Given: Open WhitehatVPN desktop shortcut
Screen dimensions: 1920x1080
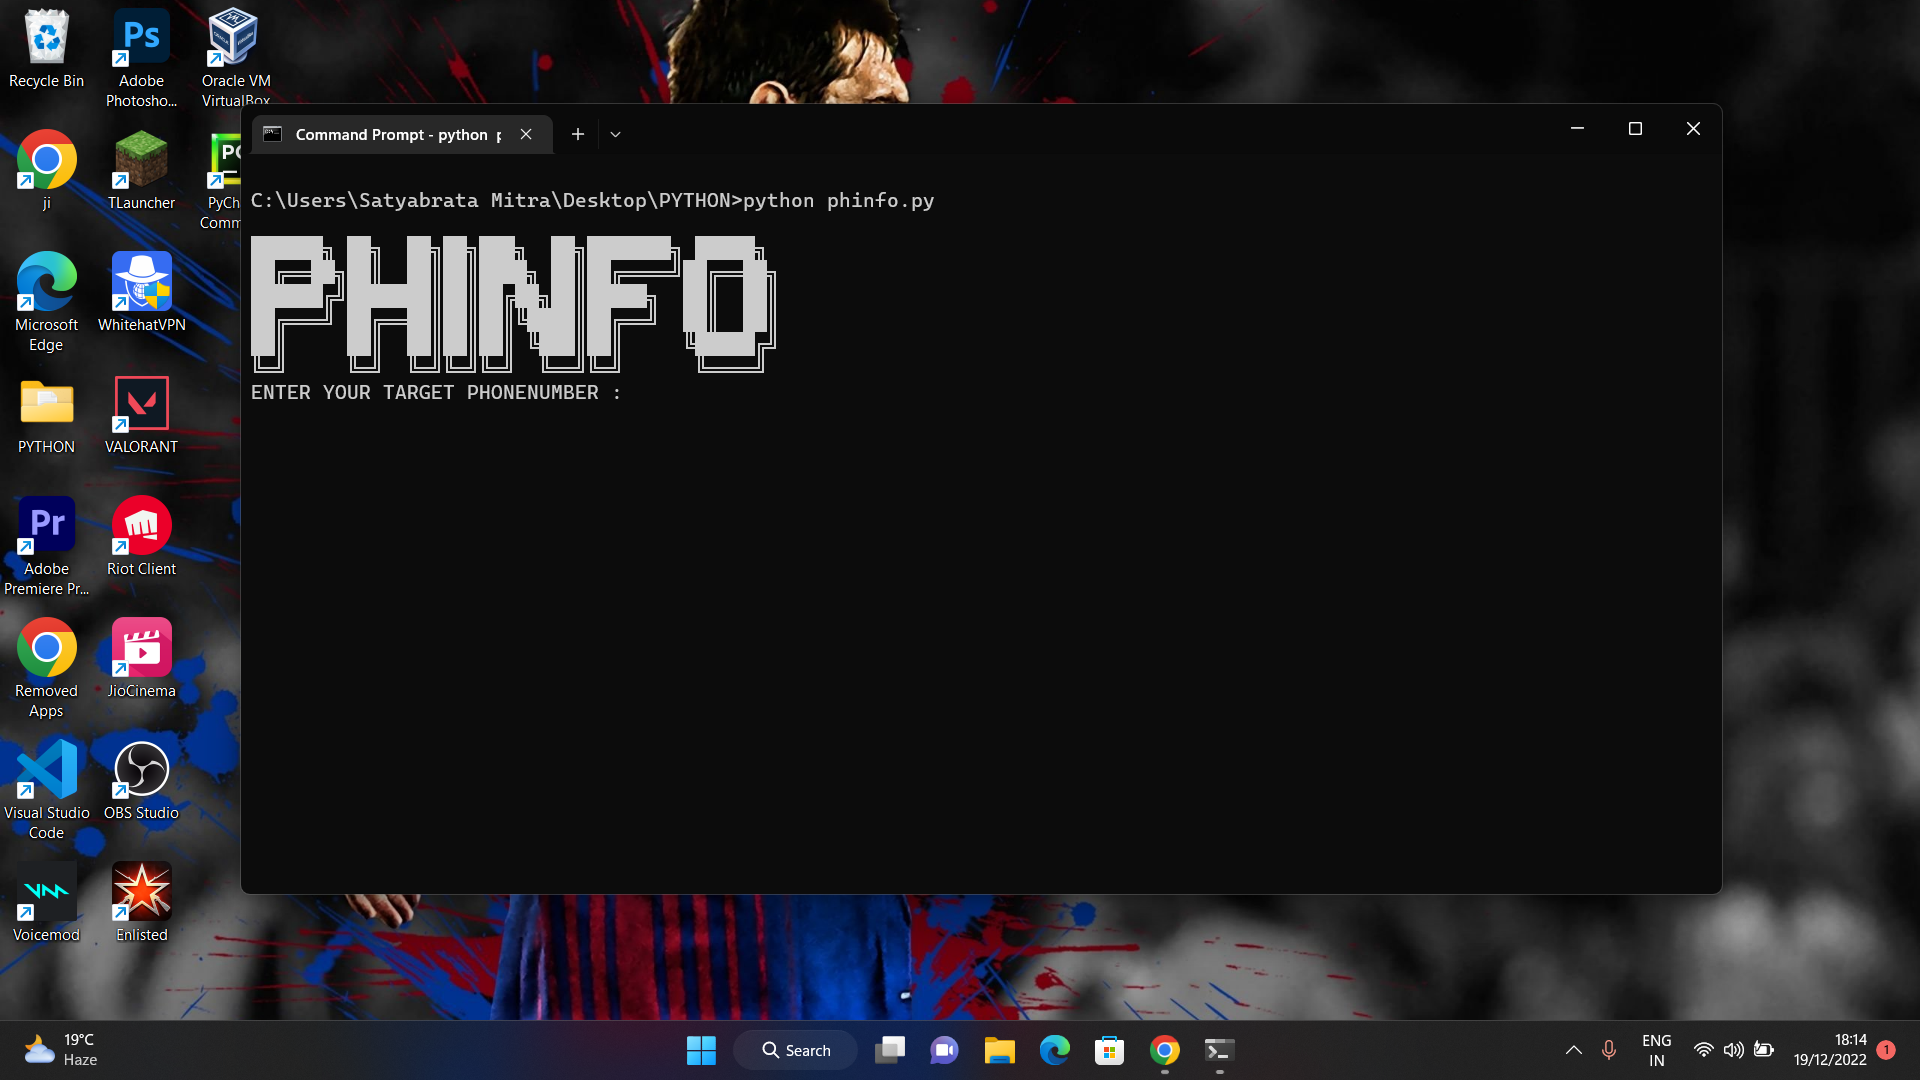Looking at the screenshot, I should [x=141, y=284].
